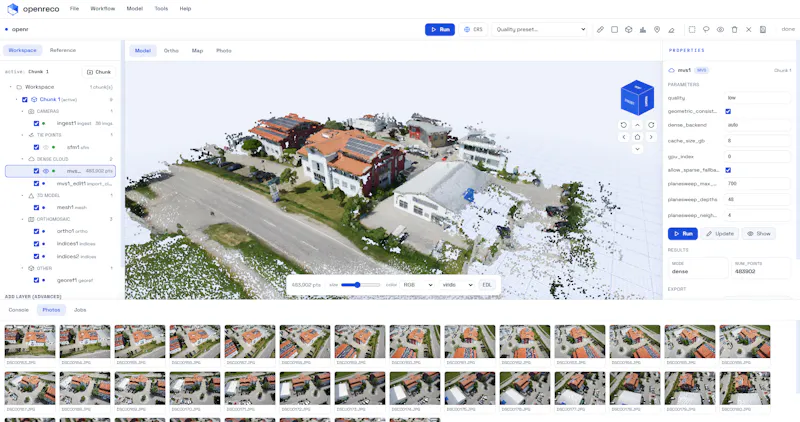Click the quality input field showing low
Image resolution: width=800 pixels, height=422 pixels.
click(x=758, y=97)
